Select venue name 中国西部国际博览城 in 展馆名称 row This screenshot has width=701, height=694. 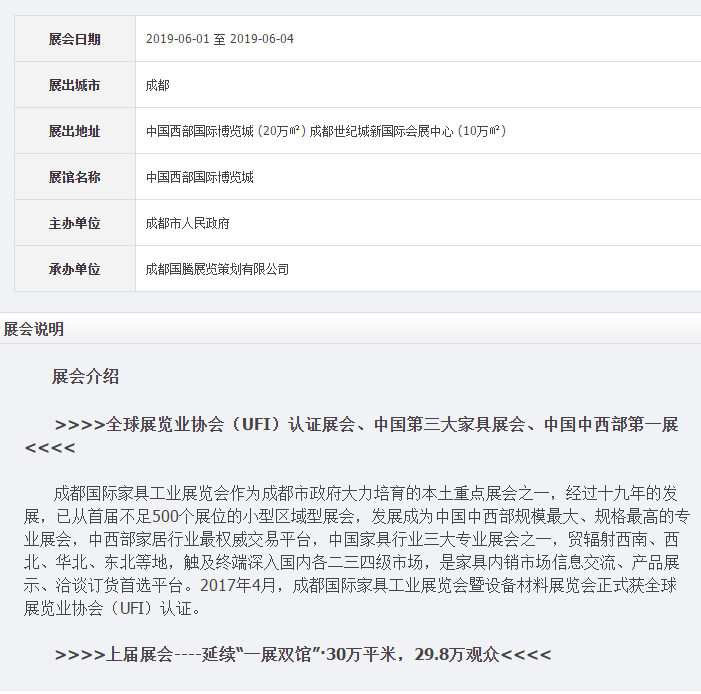tap(200, 177)
